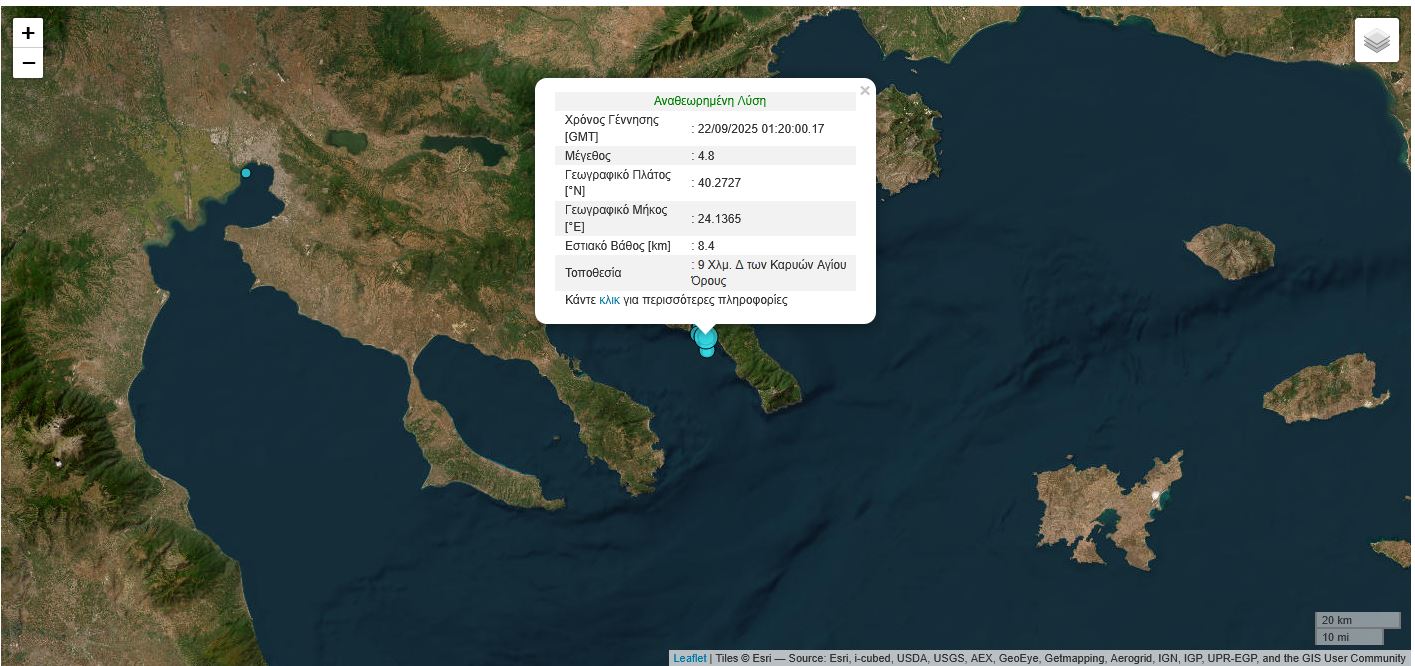
Task: Close the earthquake info popup
Action: (x=865, y=91)
